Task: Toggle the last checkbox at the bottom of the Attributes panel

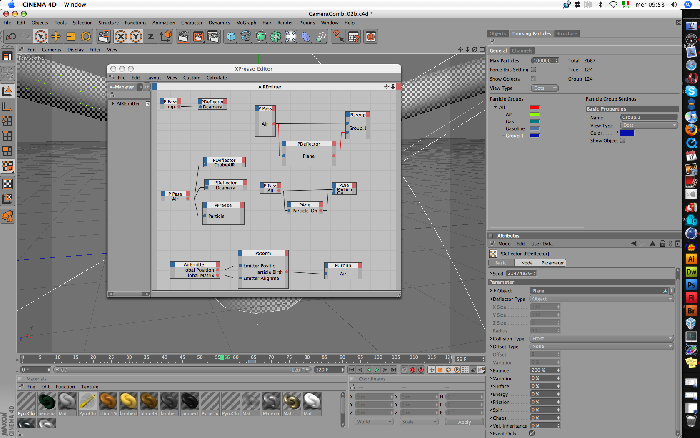Action: click(532, 433)
